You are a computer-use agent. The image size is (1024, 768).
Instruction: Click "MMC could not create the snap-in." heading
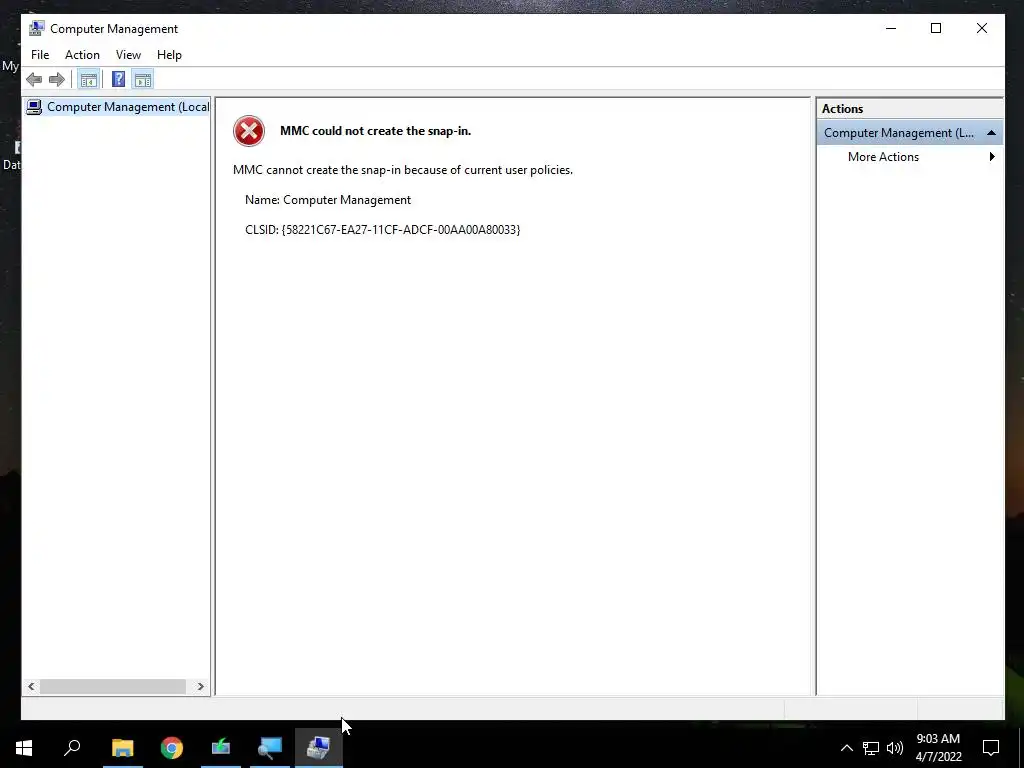376,131
